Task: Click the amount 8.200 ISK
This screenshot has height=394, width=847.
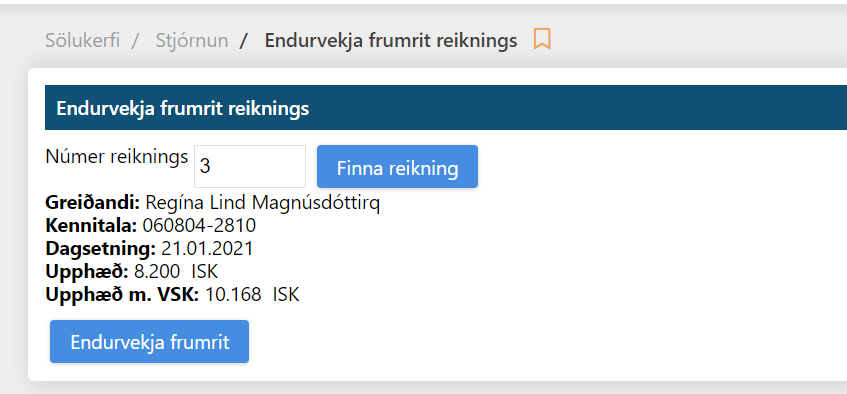Action: click(176, 271)
